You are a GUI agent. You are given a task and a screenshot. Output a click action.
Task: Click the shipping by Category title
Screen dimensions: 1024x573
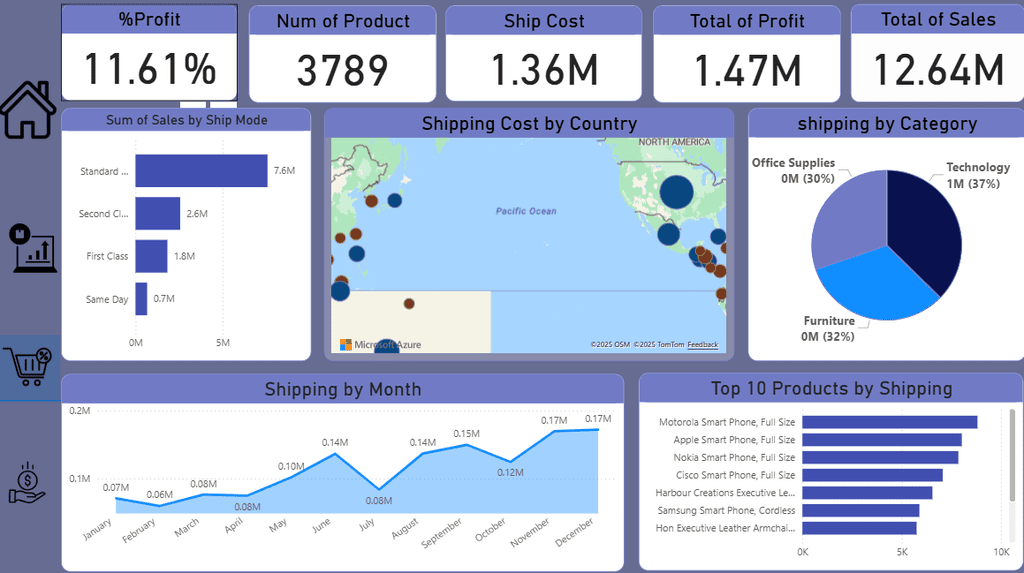tap(887, 123)
